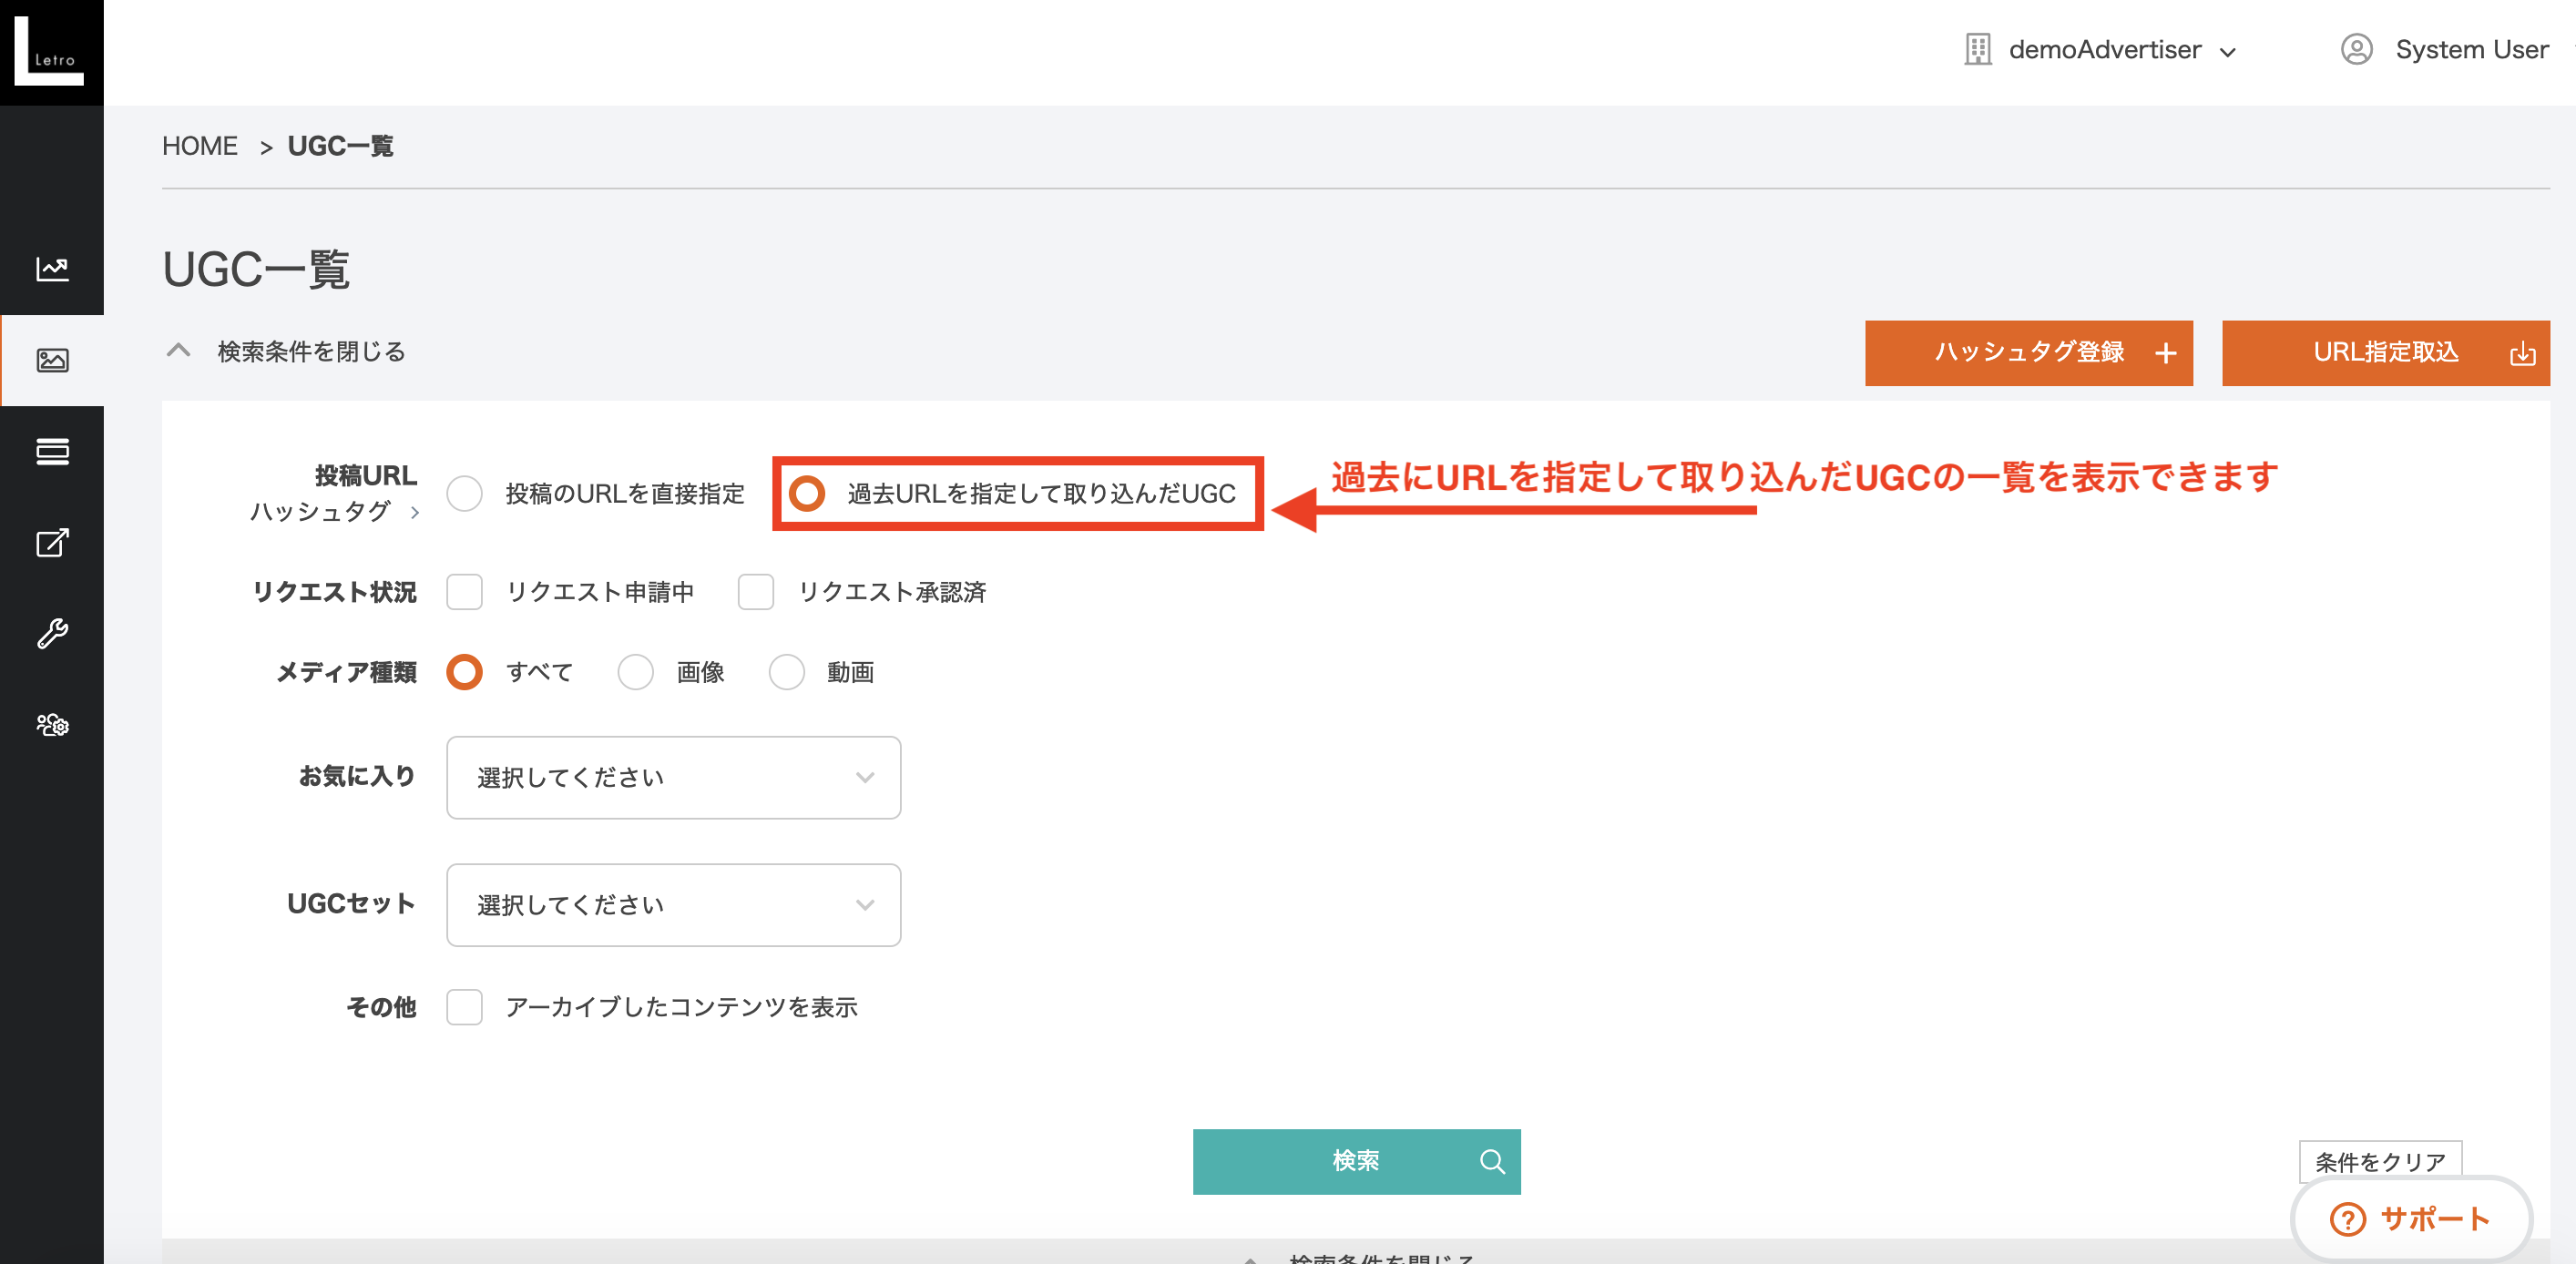Click the edit/external link sidebar icon
2576x1264 pixels.
pos(52,543)
